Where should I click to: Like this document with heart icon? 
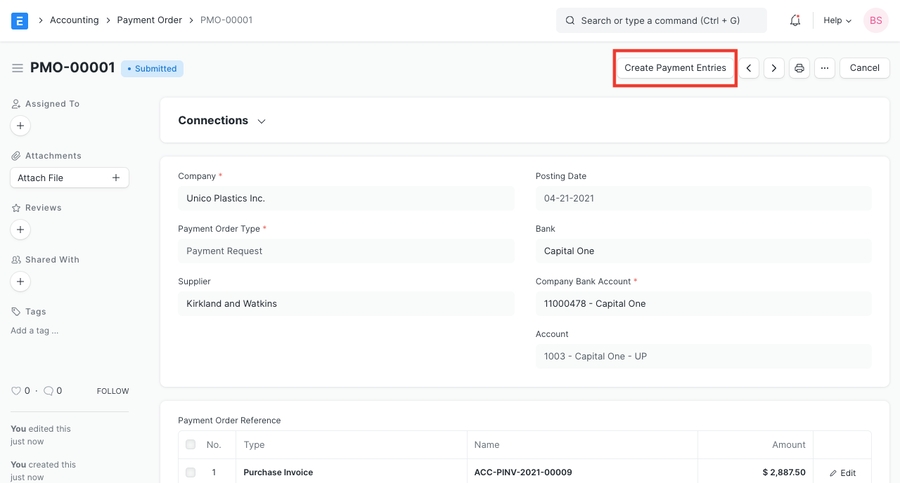click(16, 391)
